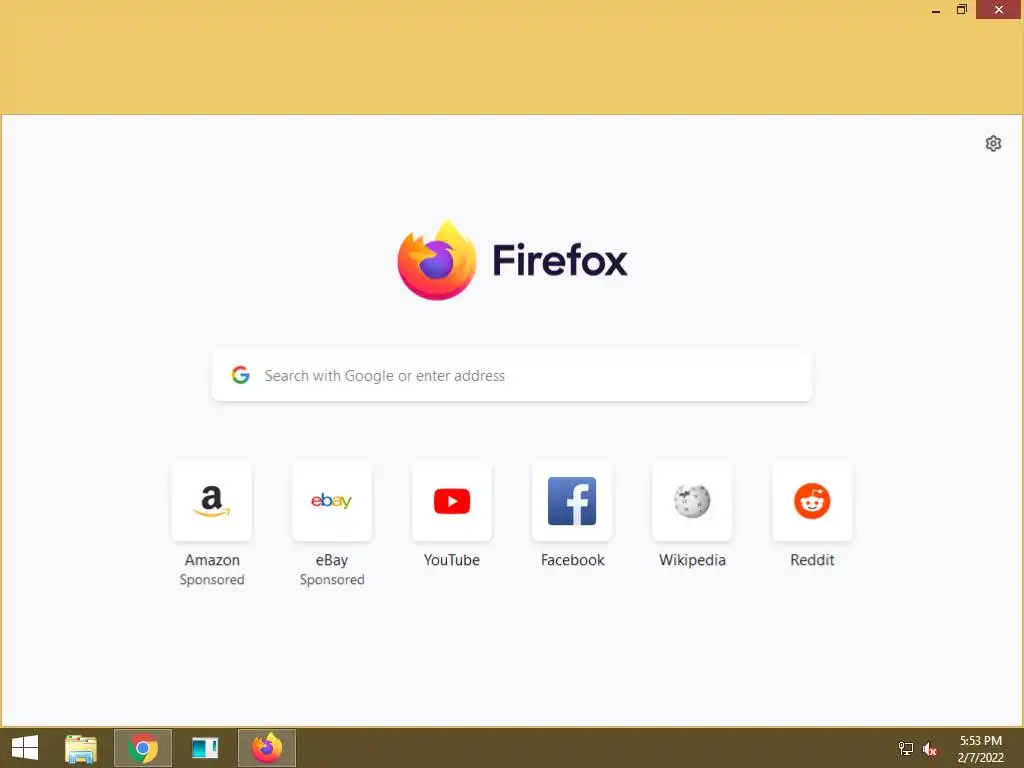This screenshot has width=1024, height=768.
Task: Click the Firefox taskbar button
Action: pos(267,748)
